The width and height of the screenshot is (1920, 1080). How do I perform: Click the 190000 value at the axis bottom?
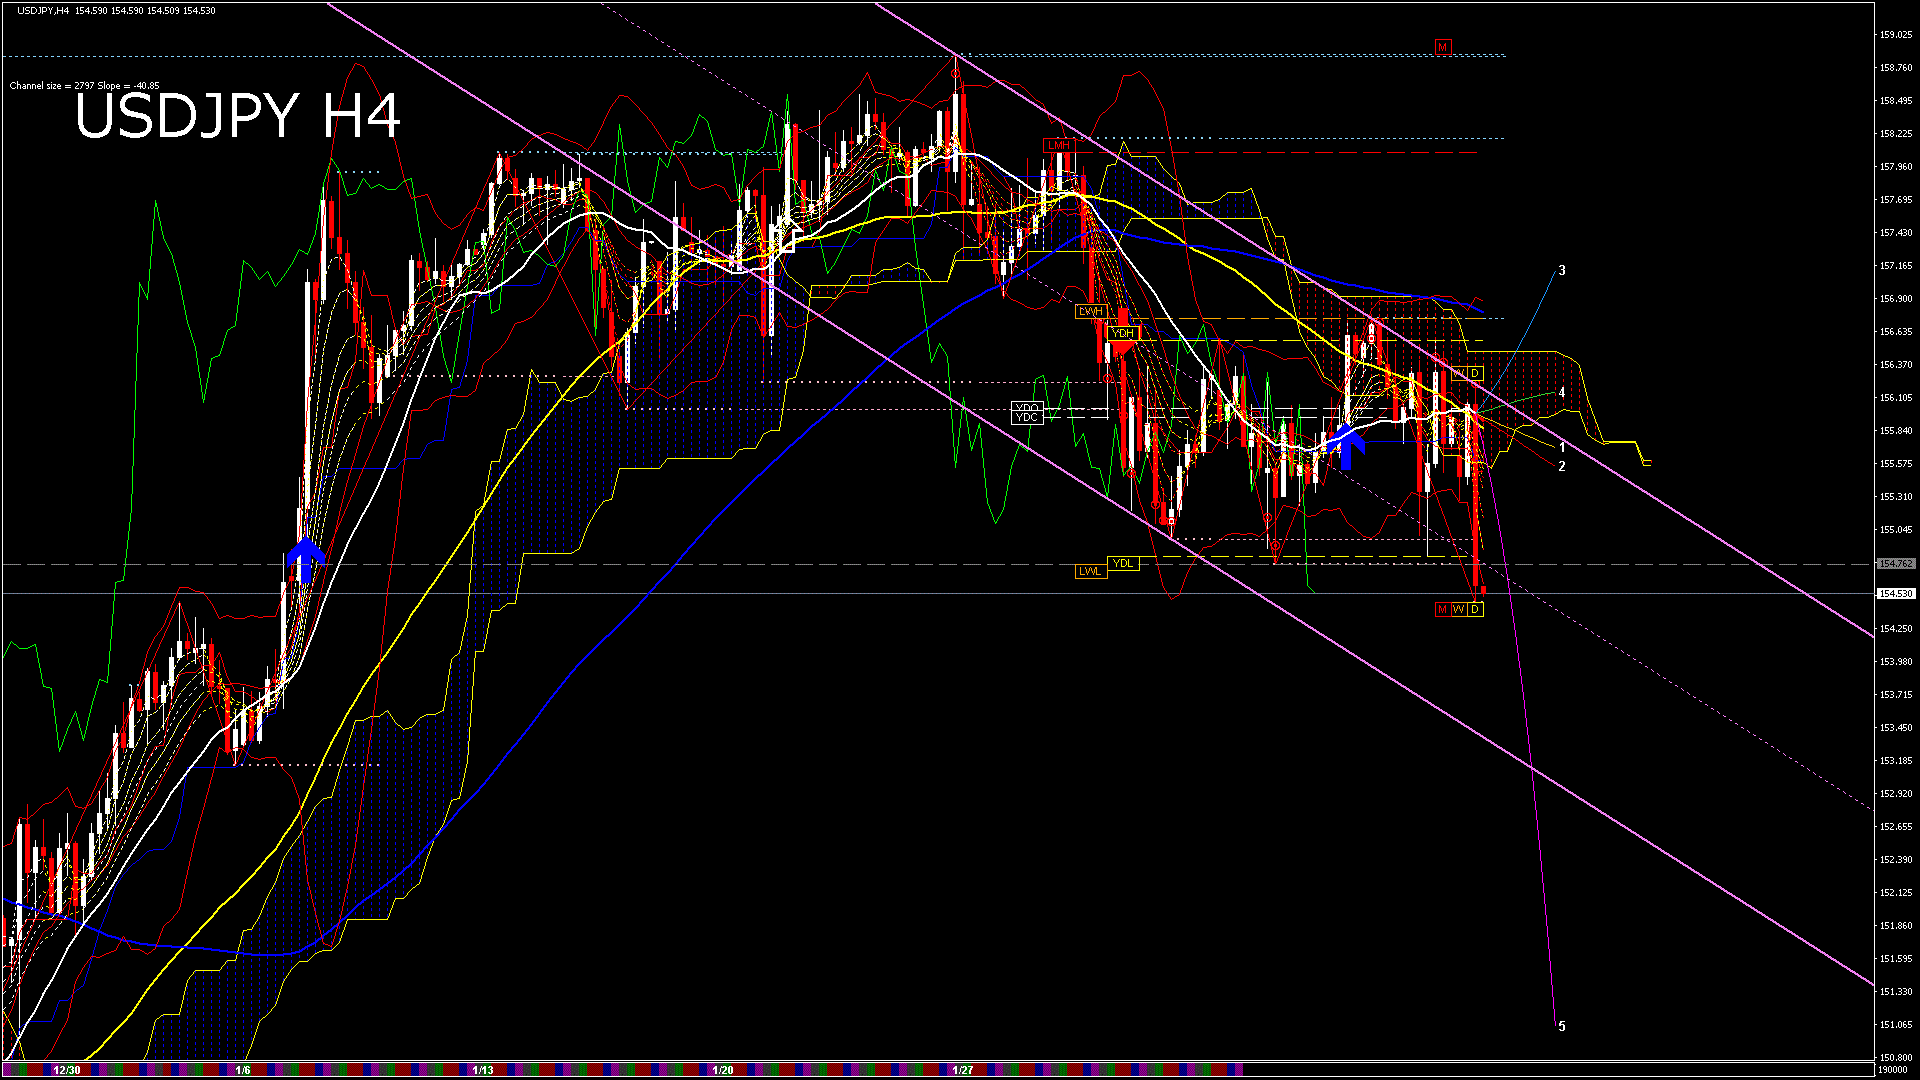(x=1894, y=1070)
